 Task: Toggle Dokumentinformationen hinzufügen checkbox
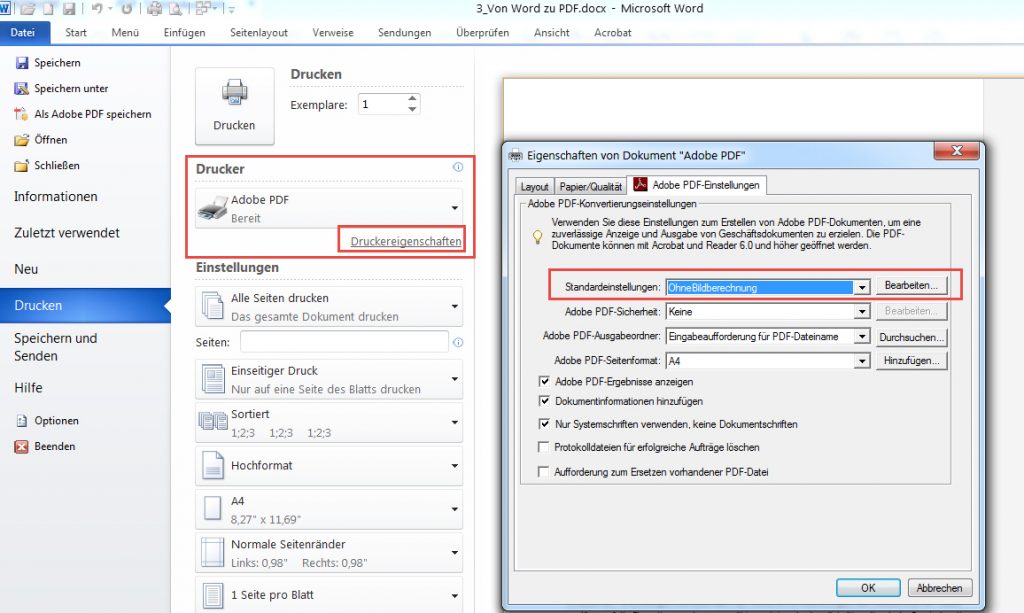(x=544, y=401)
